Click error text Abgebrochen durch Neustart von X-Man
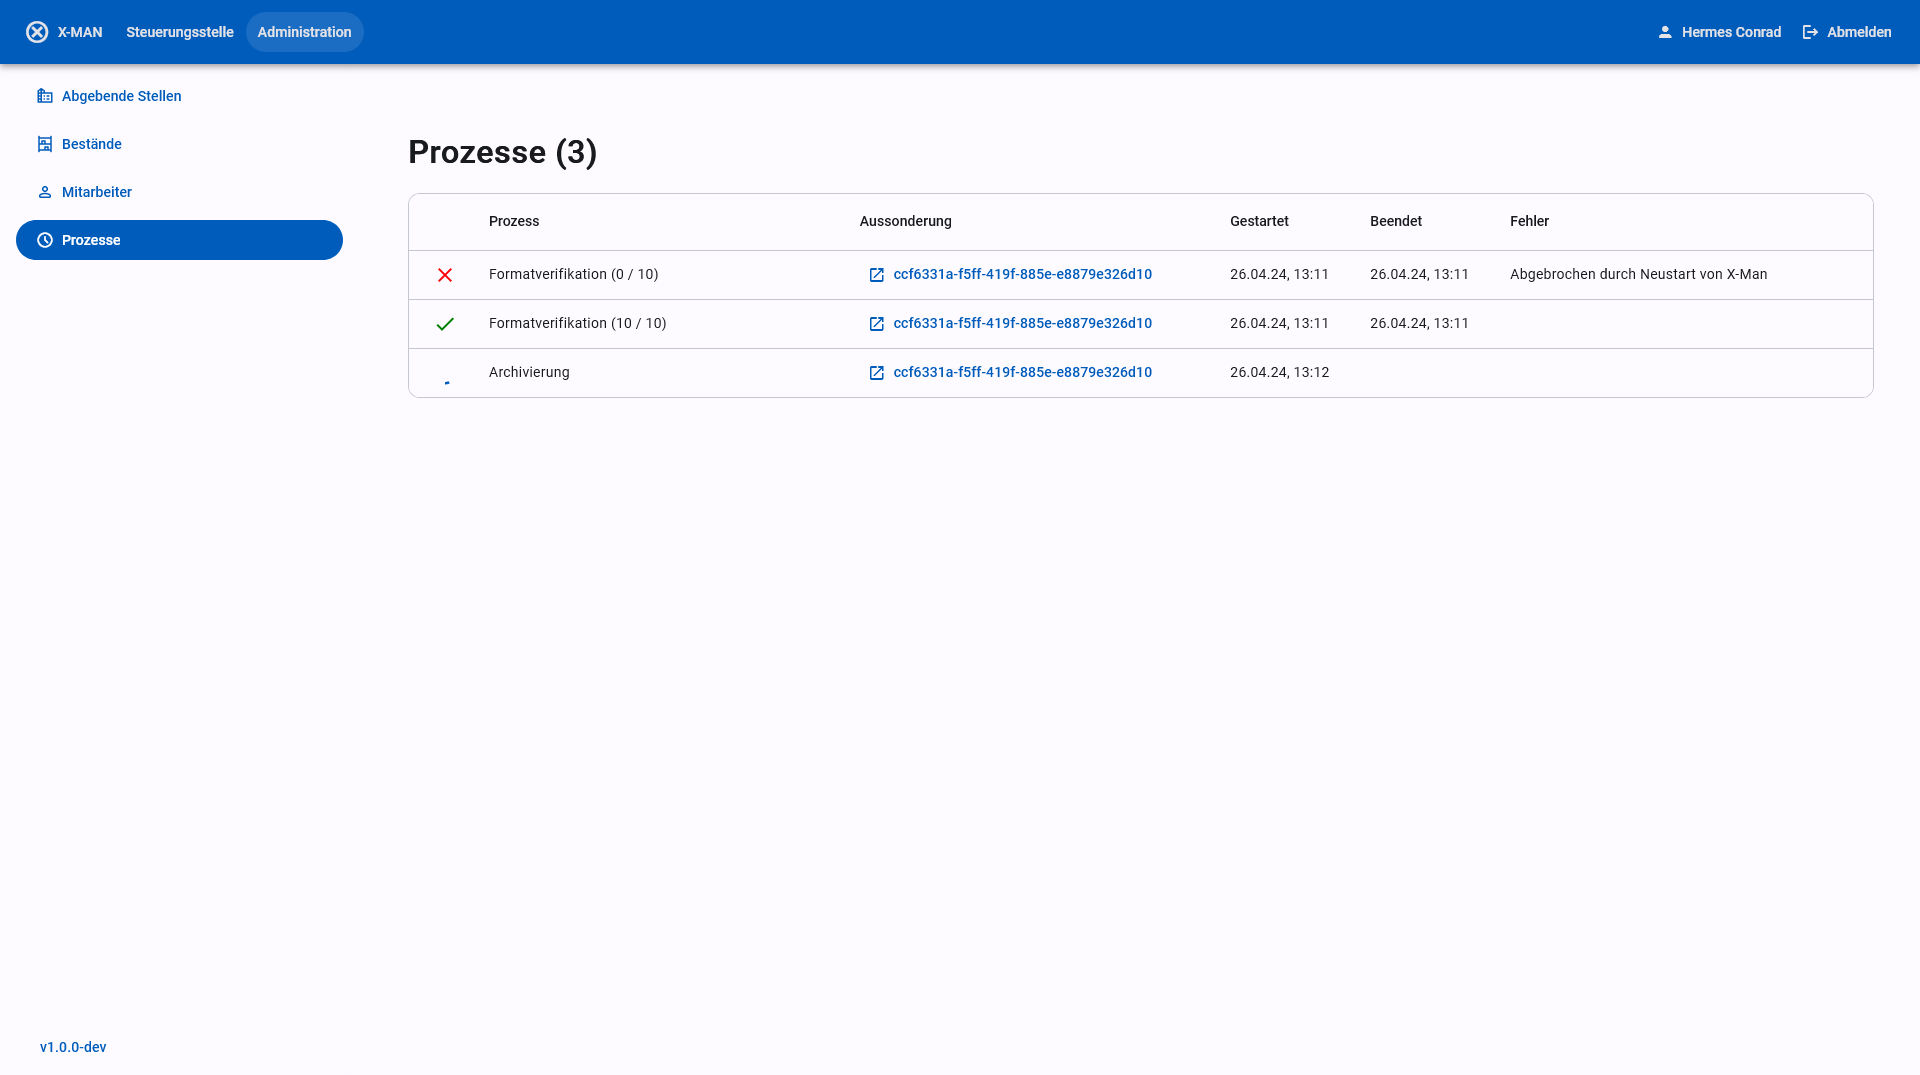 tap(1639, 274)
